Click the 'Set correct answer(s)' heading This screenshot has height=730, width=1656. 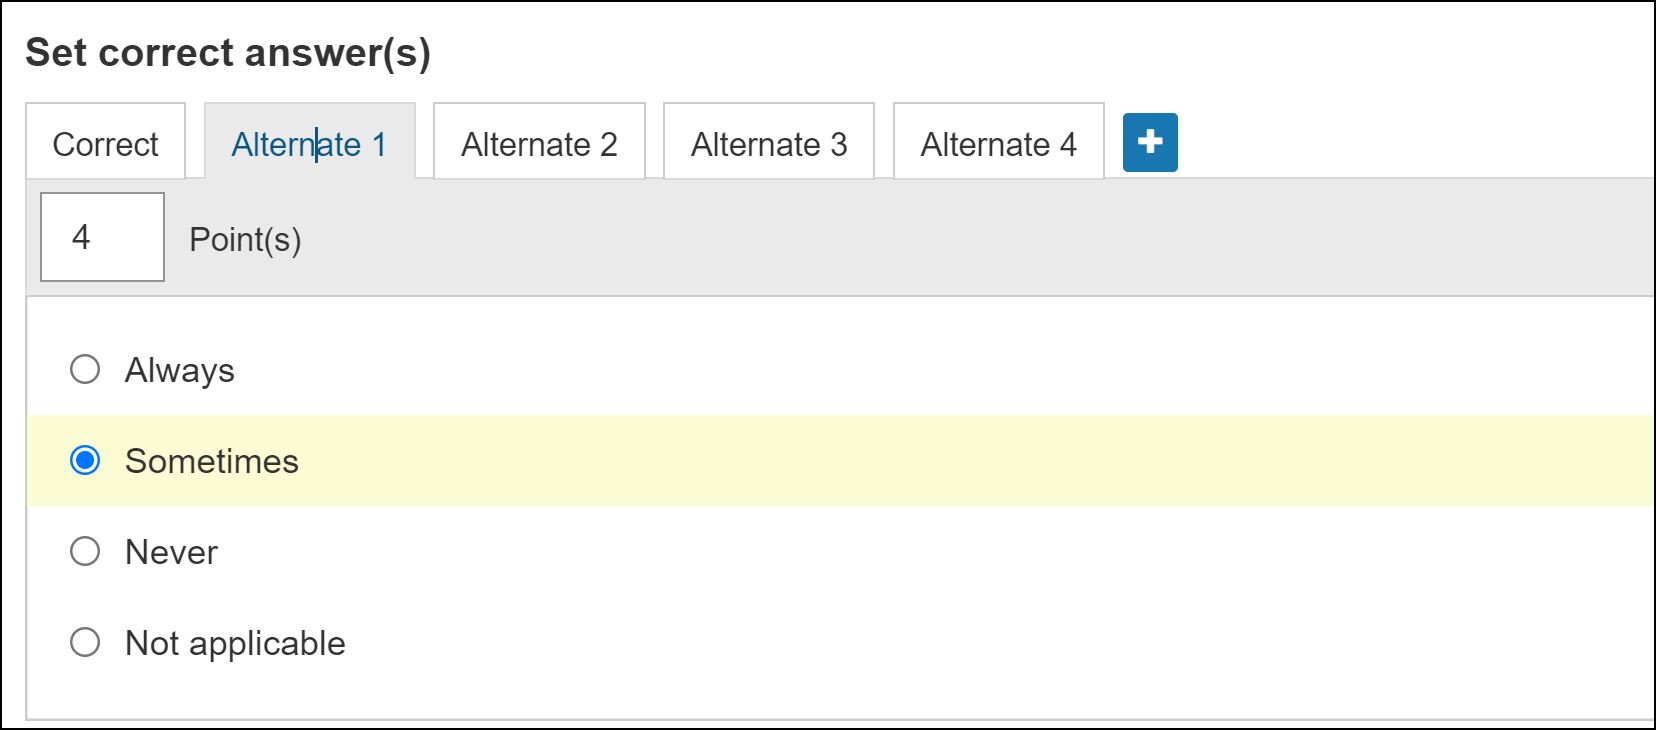tap(228, 52)
